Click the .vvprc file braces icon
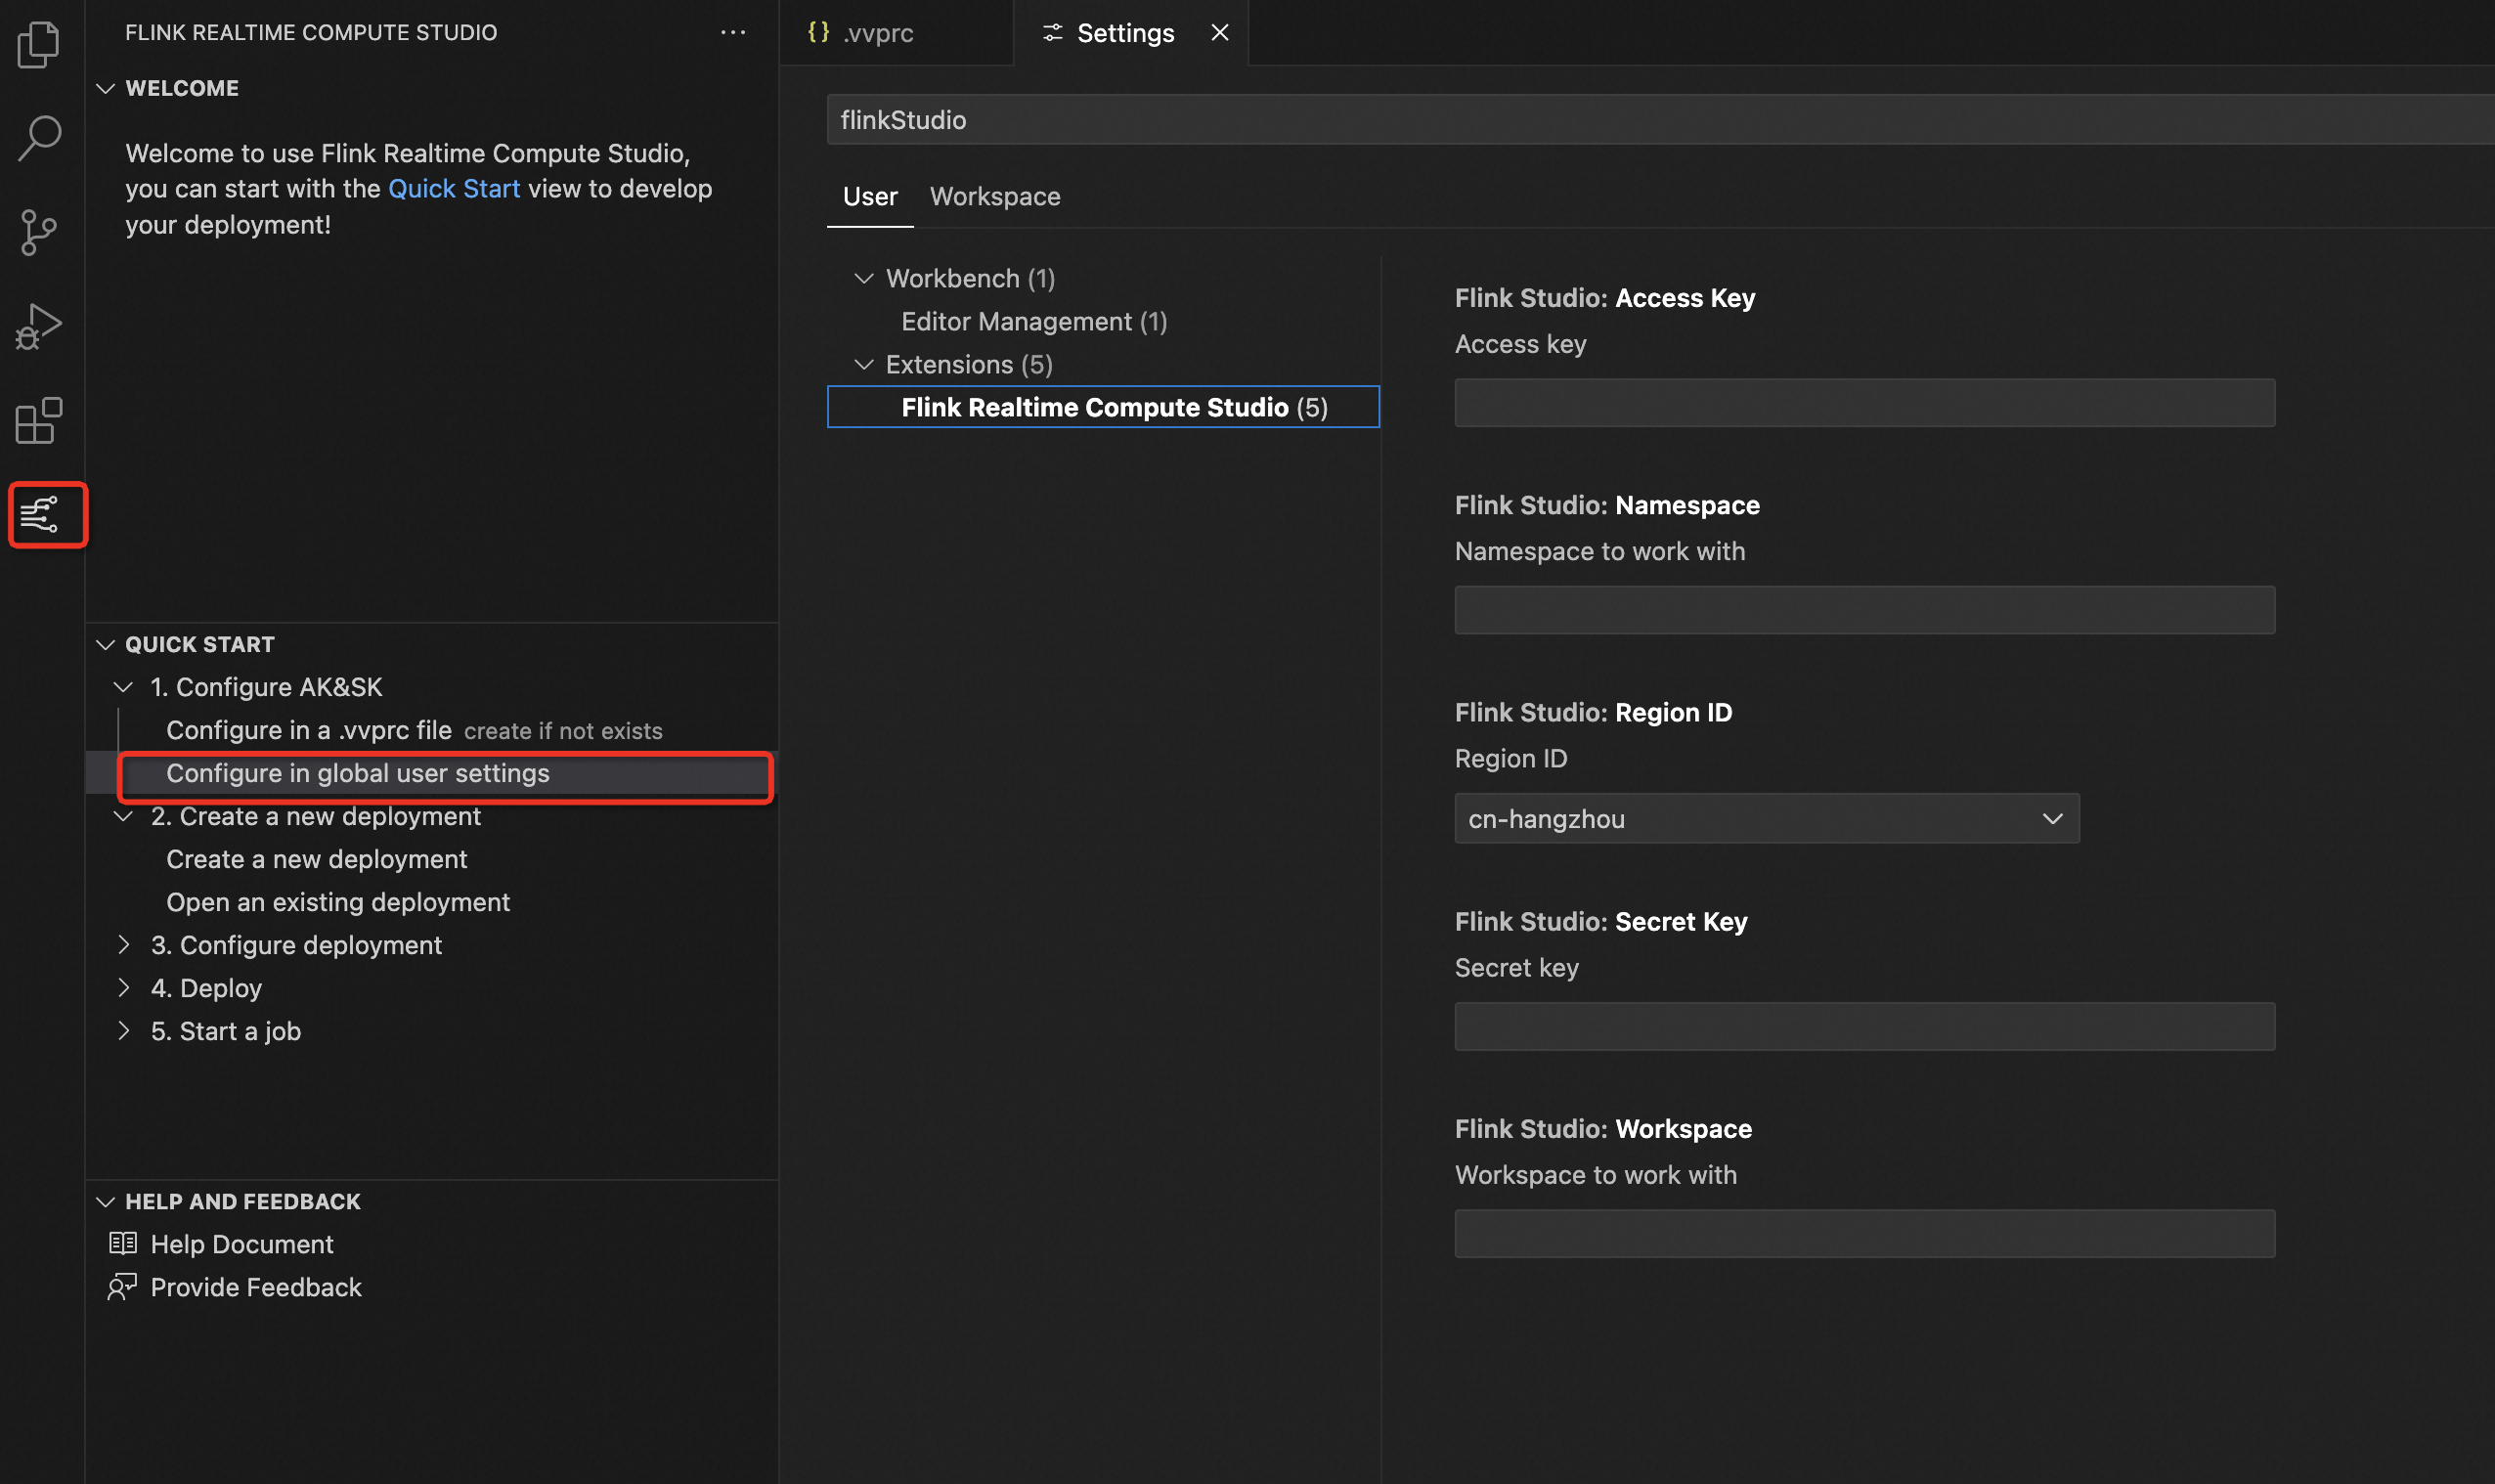 [818, 32]
